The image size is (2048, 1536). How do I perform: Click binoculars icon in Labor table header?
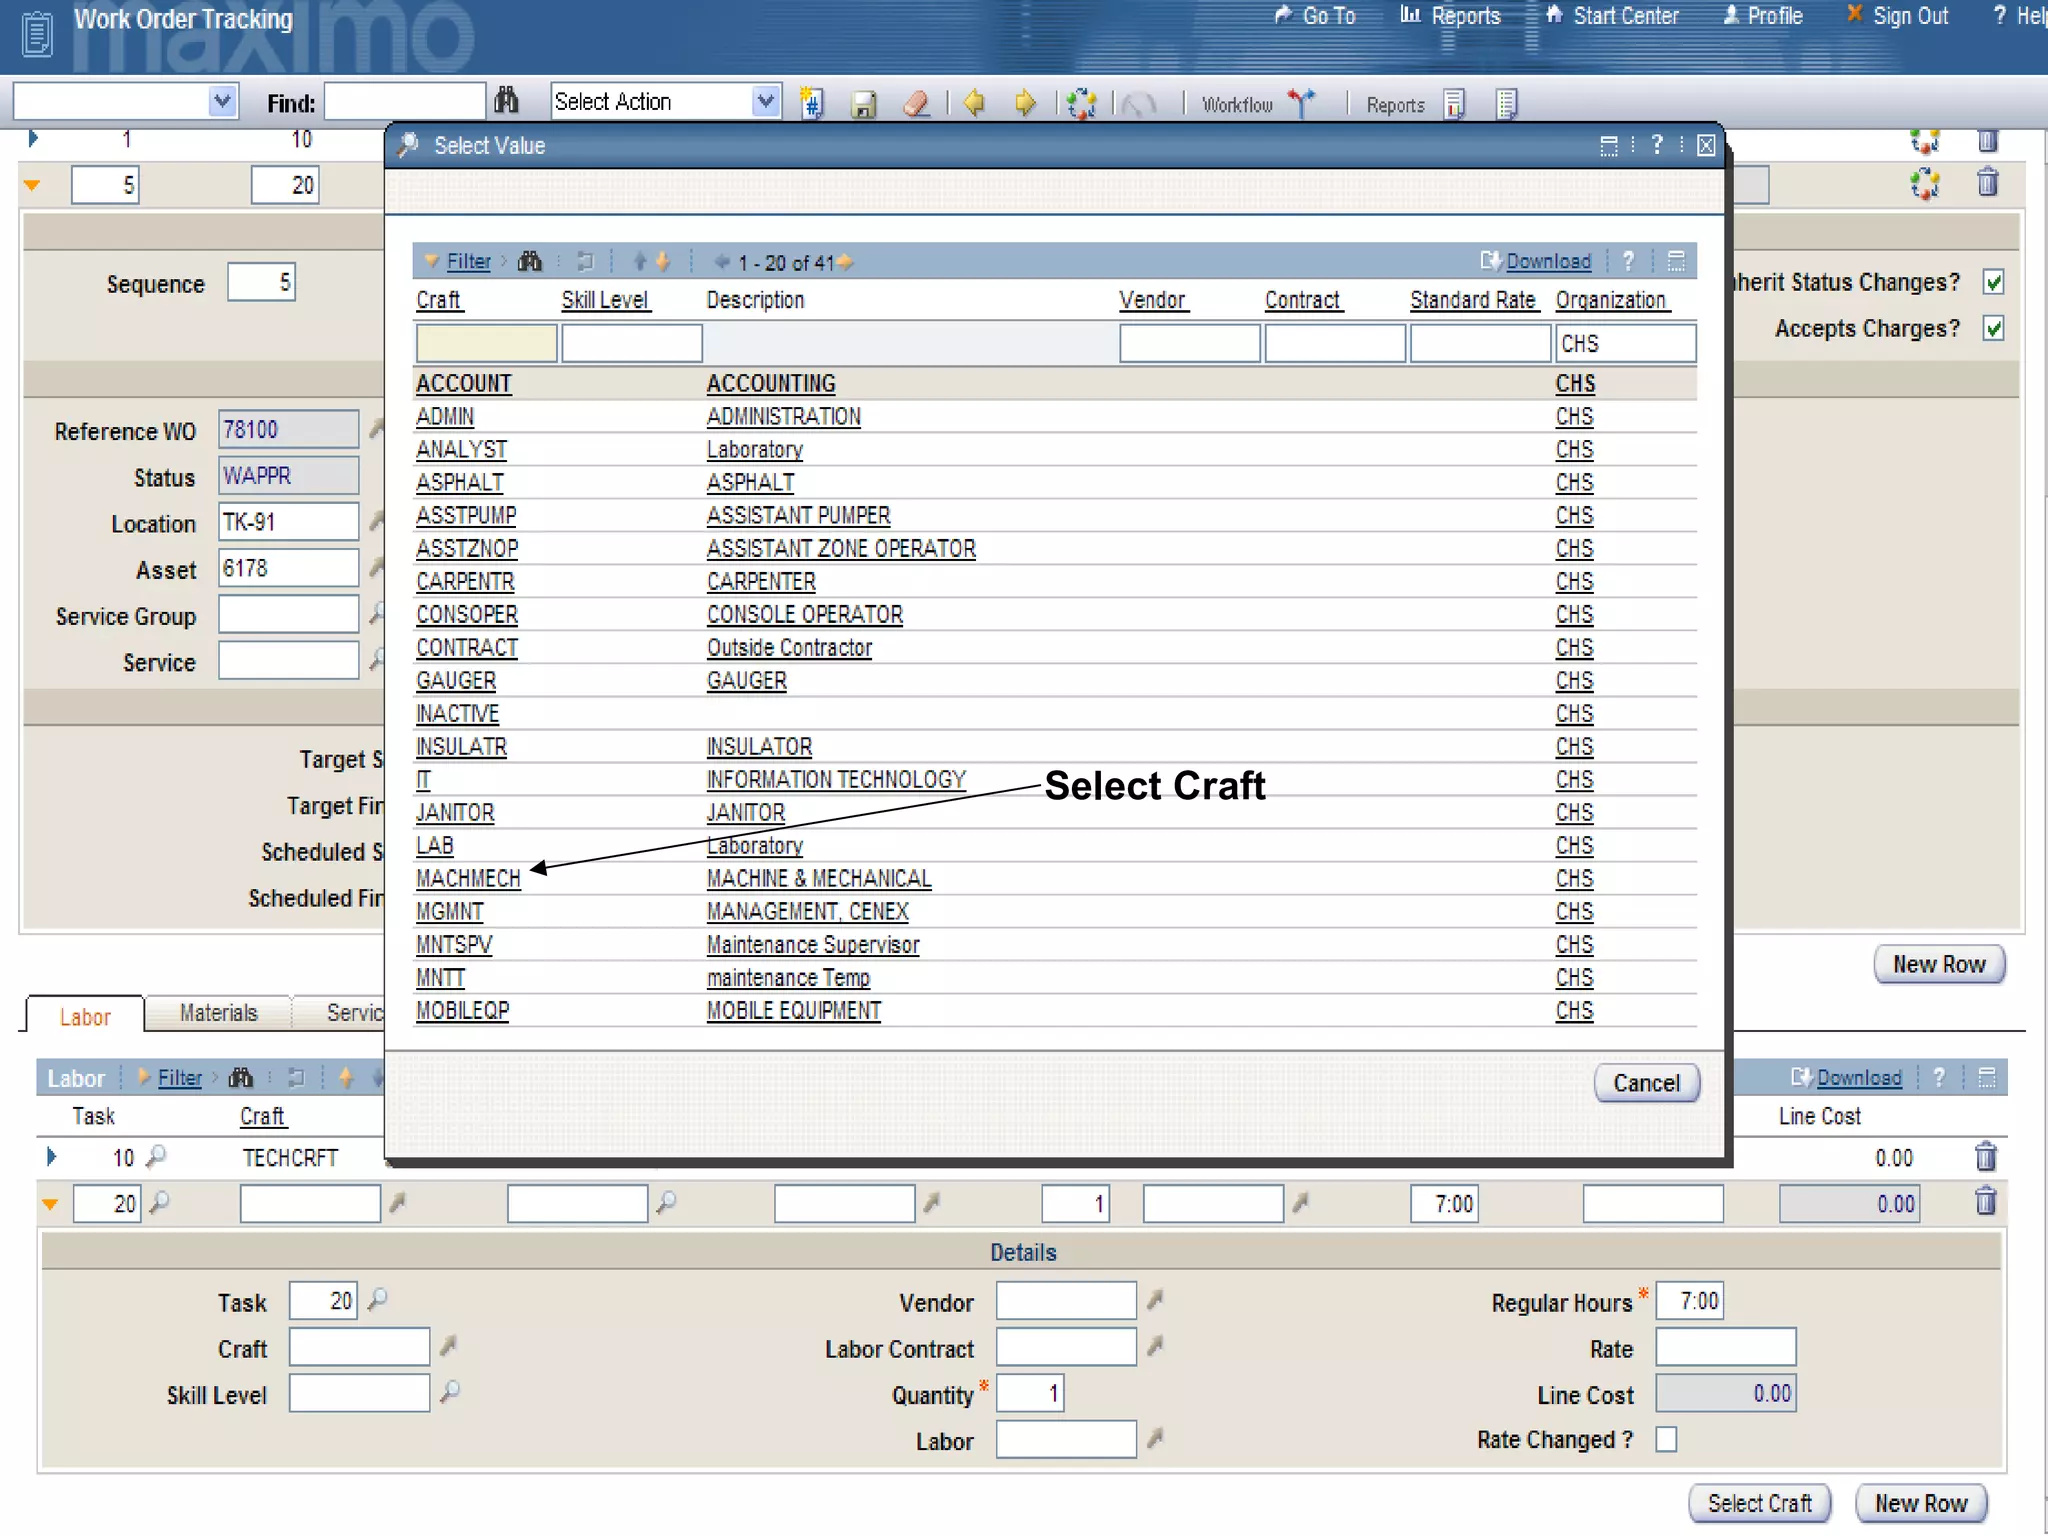point(241,1078)
